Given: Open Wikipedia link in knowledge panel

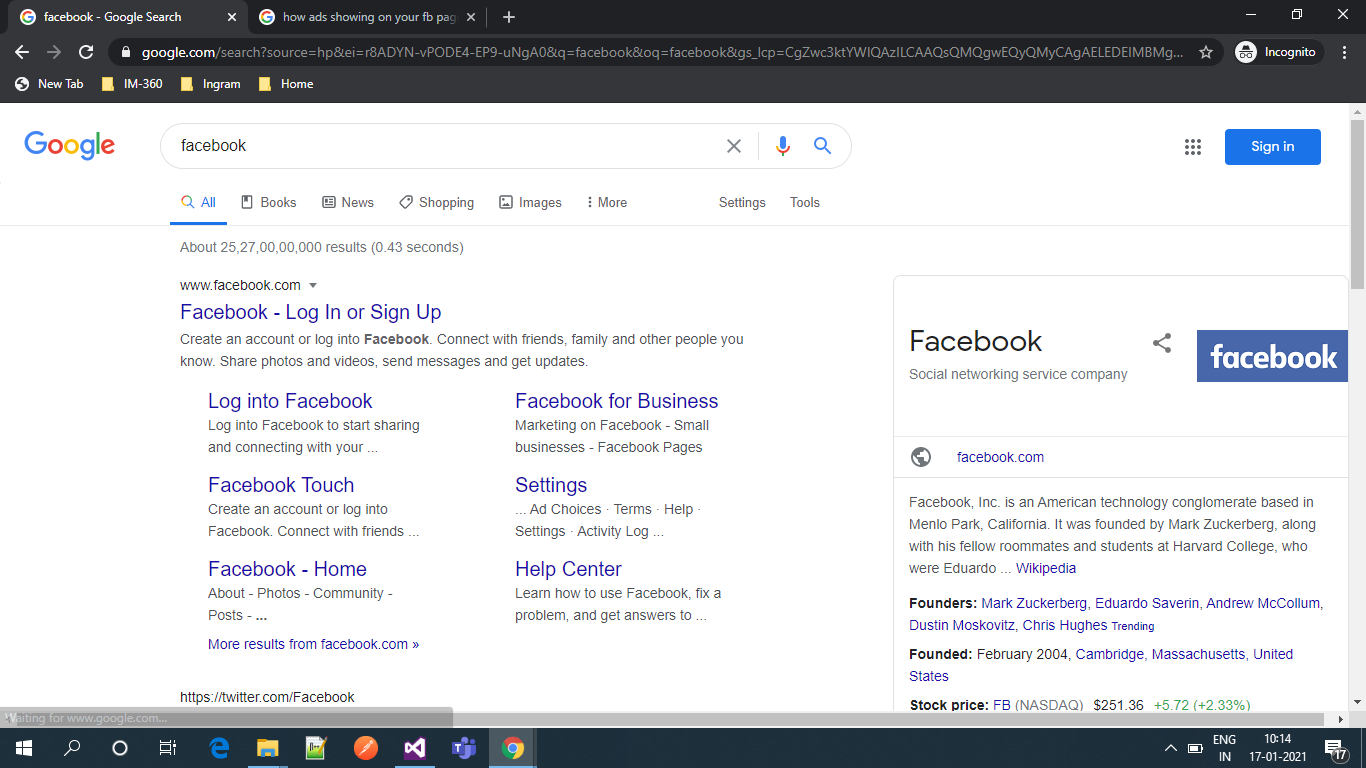Looking at the screenshot, I should coord(1046,568).
